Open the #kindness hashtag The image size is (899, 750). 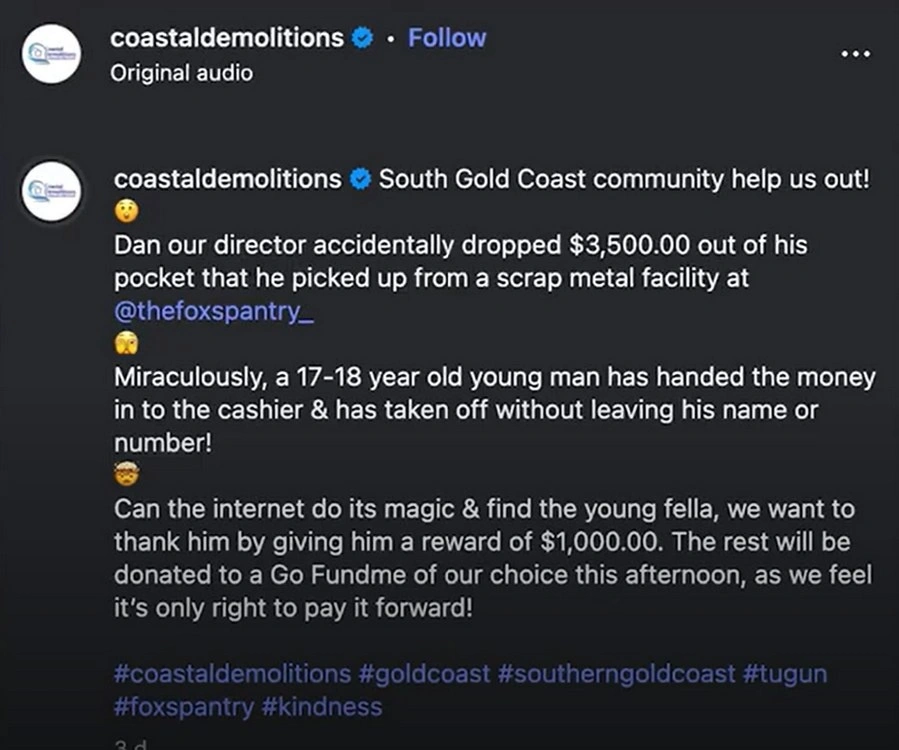click(322, 707)
